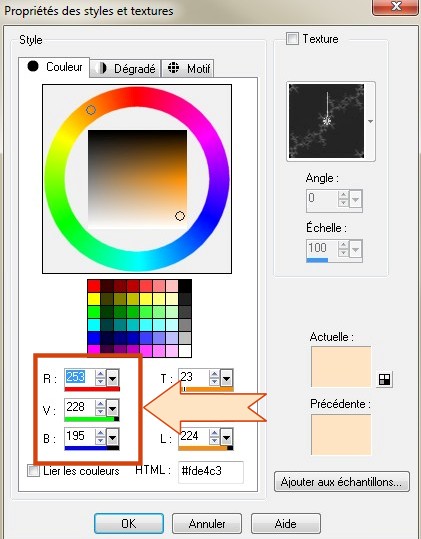Click the L value spinner arrows
421x539 pixels.
[x=214, y=436]
